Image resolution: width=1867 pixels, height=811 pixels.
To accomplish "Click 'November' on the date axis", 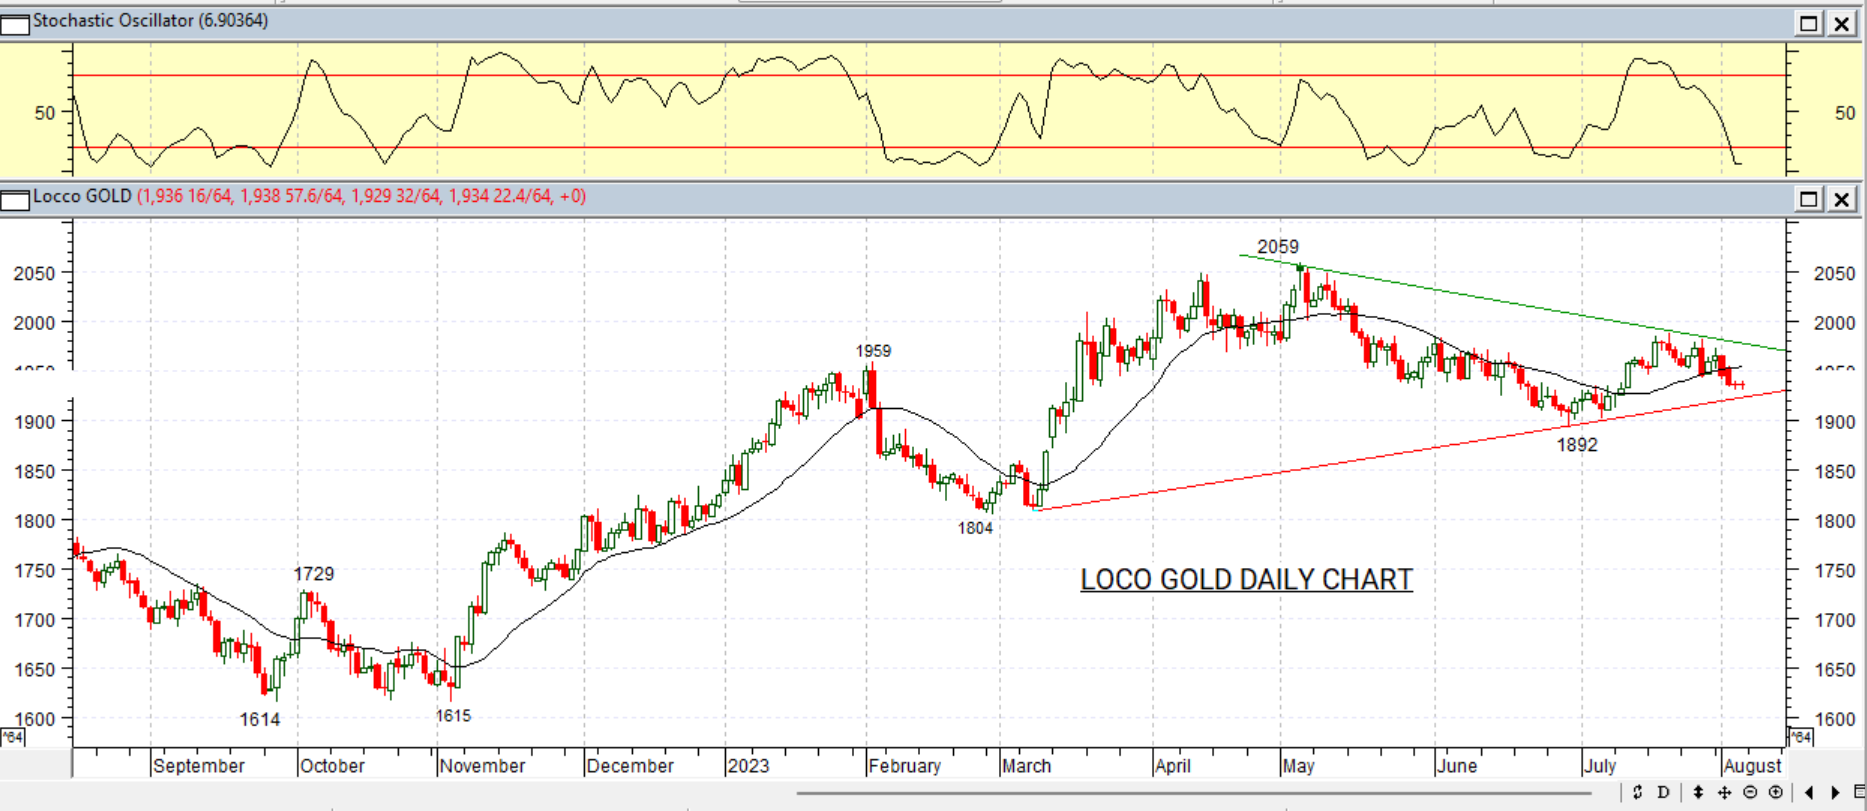I will tap(481, 766).
